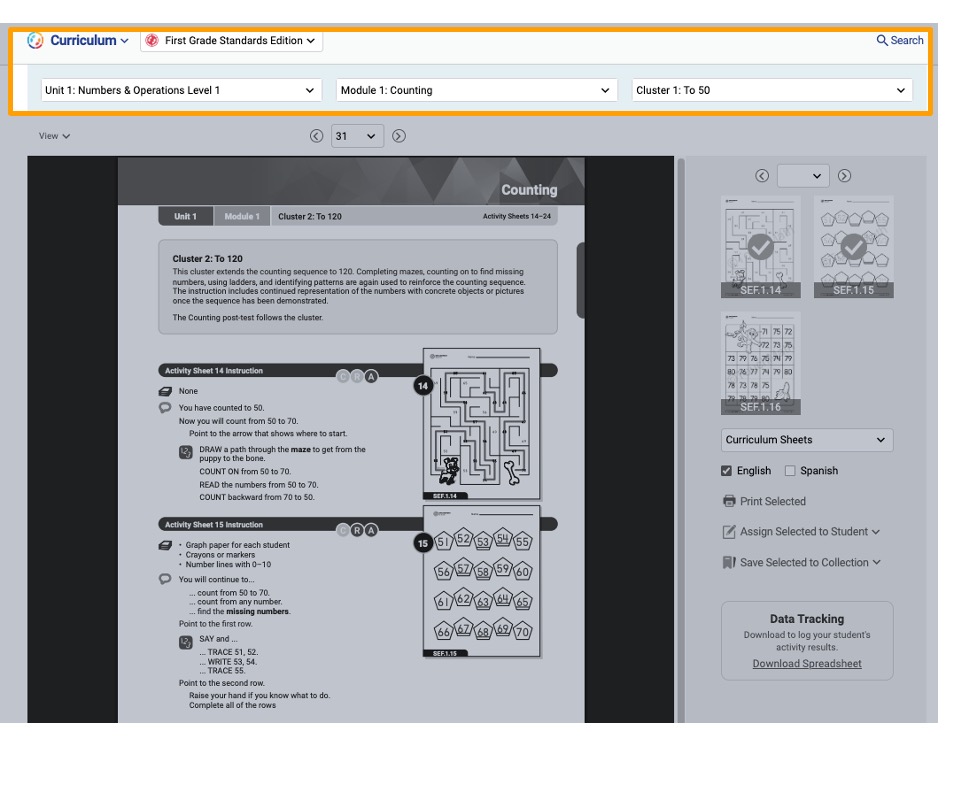Open the Curriculum Sheets dropdown
The width and height of the screenshot is (960, 800).
click(x=807, y=440)
